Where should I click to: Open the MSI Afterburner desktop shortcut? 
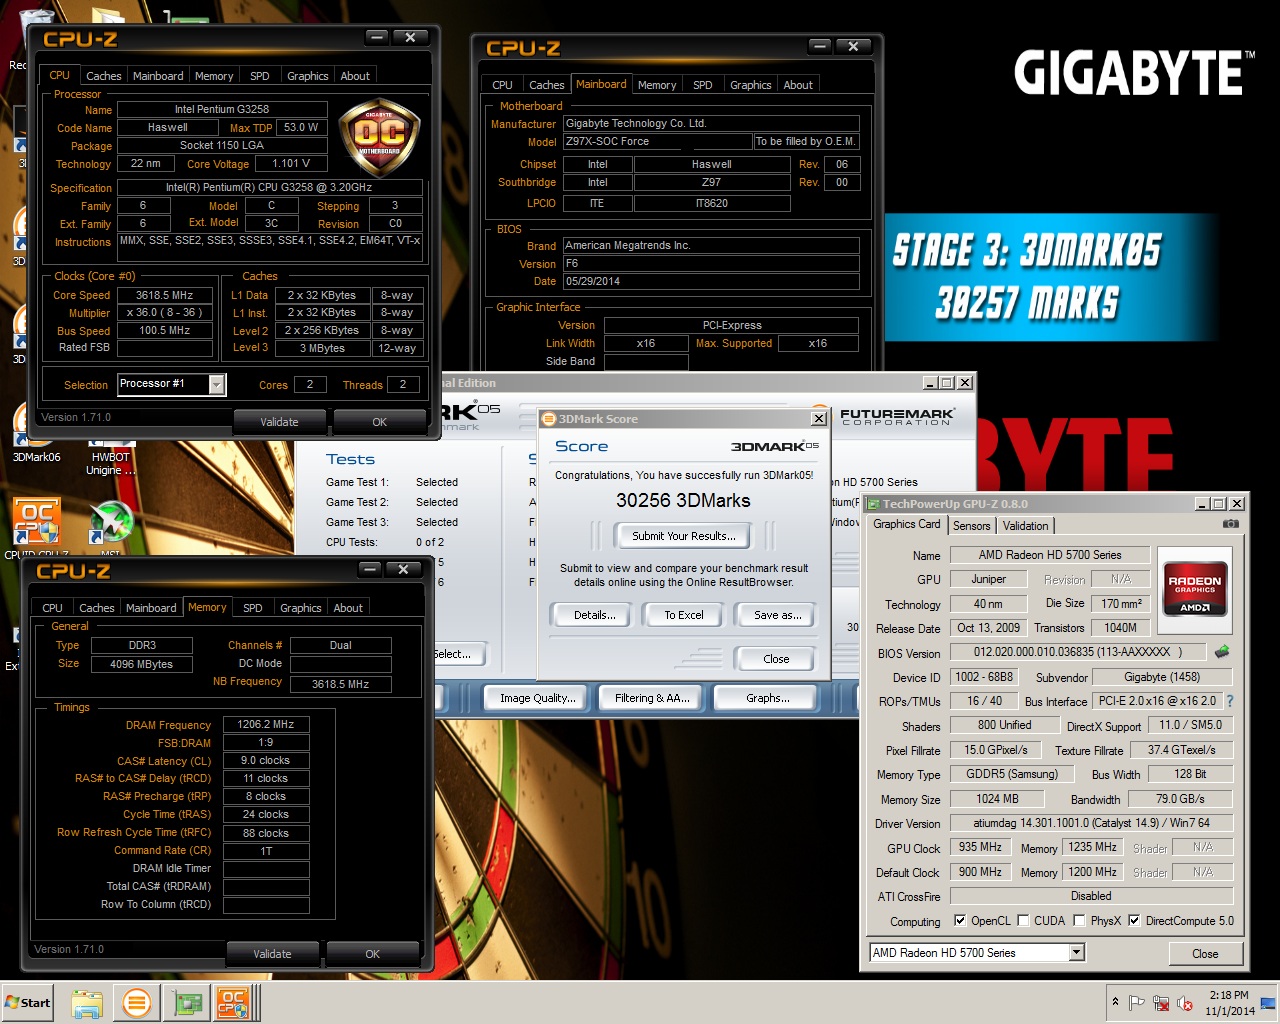110,527
